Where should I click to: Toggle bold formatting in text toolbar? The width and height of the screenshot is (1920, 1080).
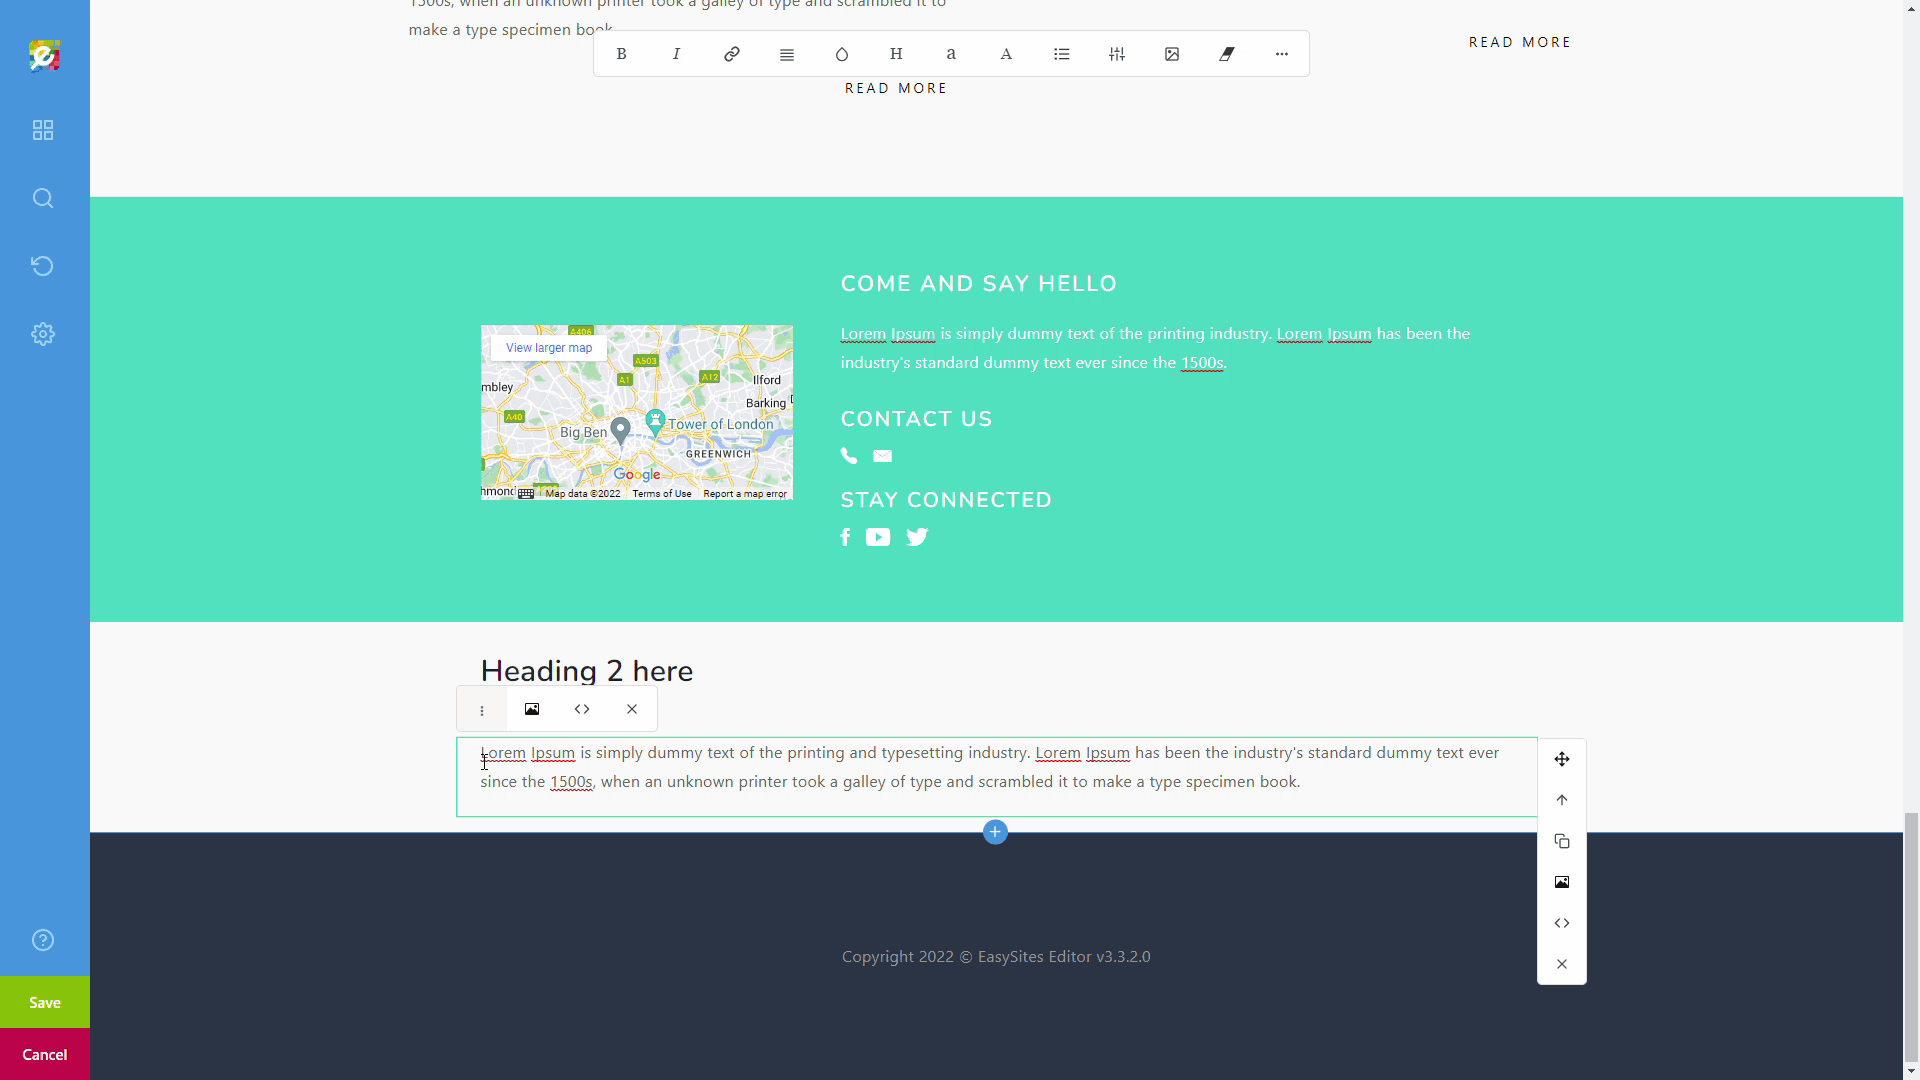coord(621,54)
